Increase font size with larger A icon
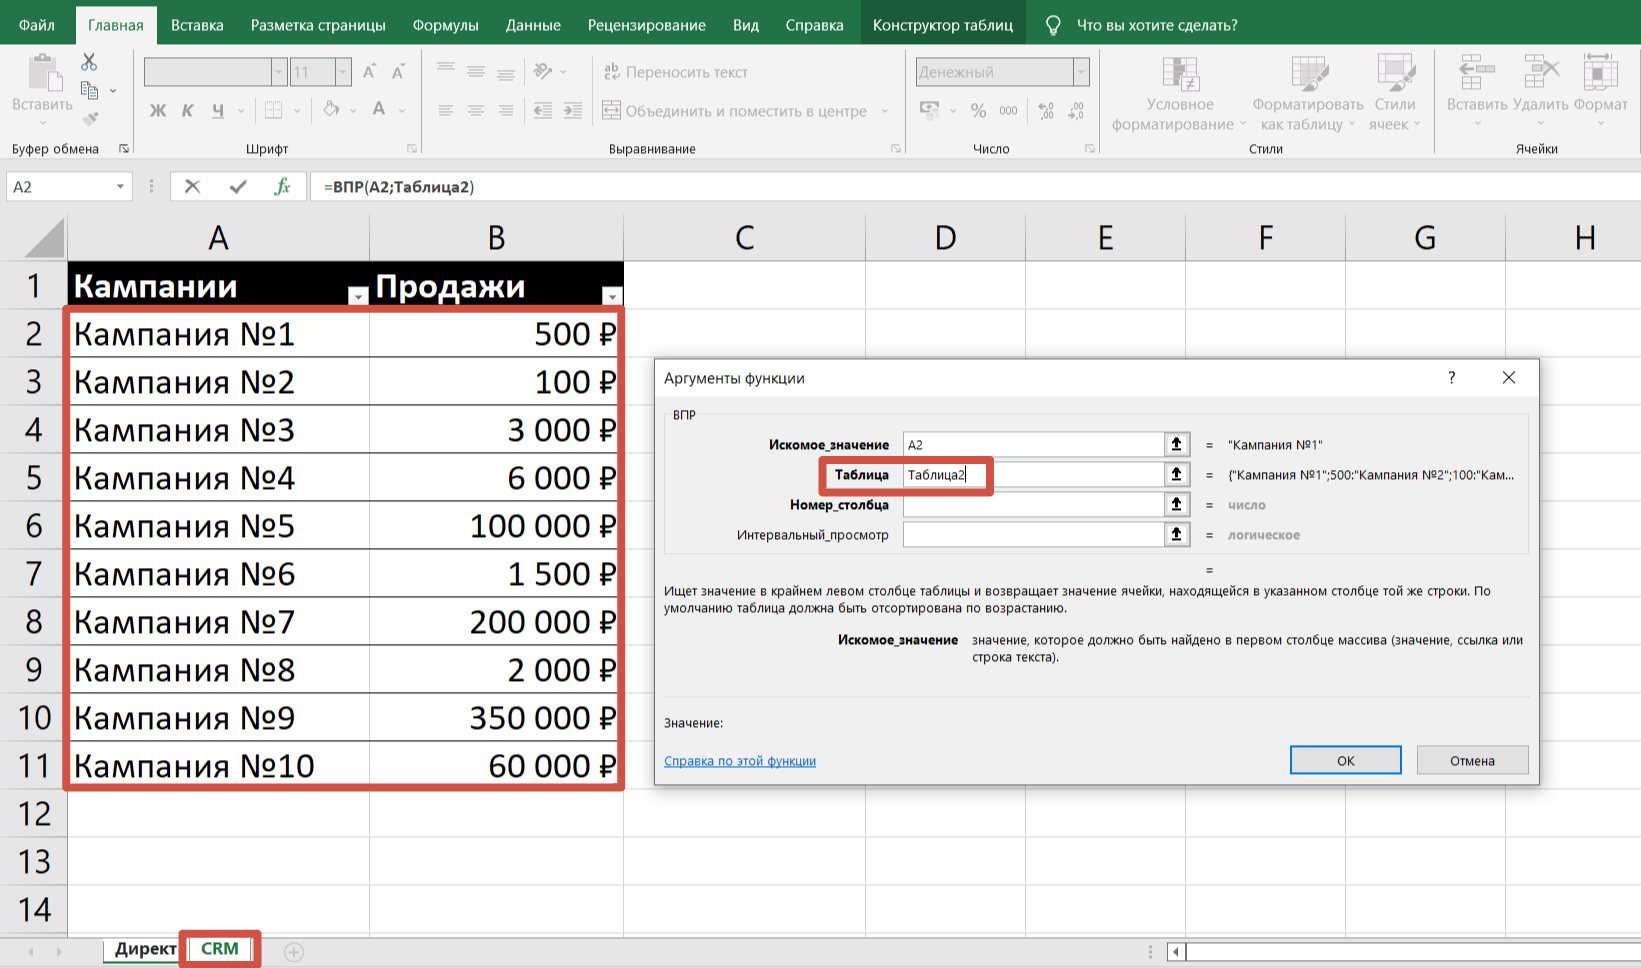 click(369, 72)
